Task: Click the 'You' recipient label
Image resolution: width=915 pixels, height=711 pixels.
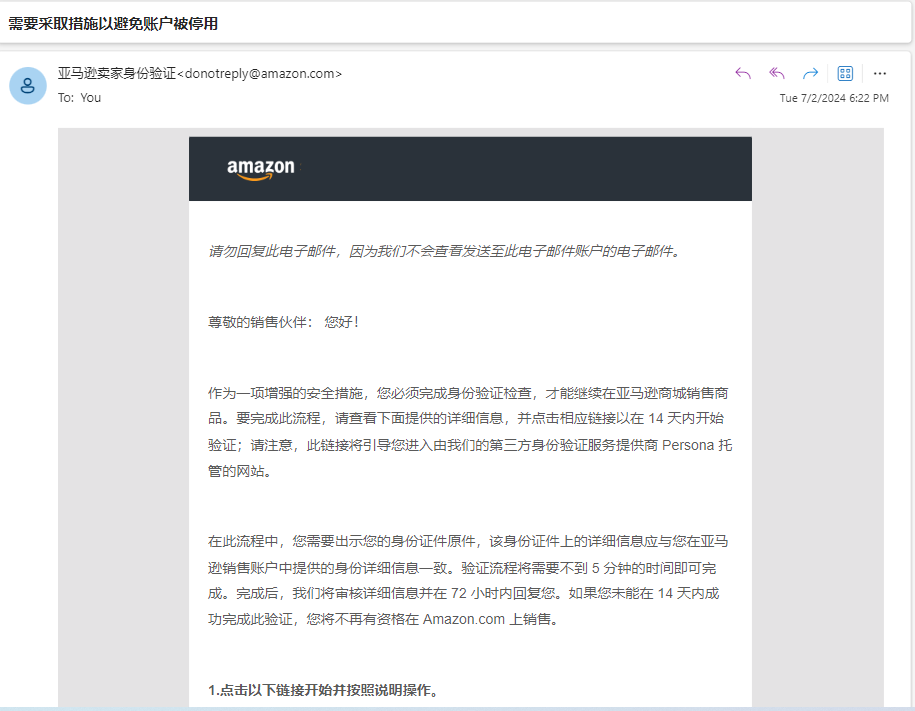Action: (91, 97)
